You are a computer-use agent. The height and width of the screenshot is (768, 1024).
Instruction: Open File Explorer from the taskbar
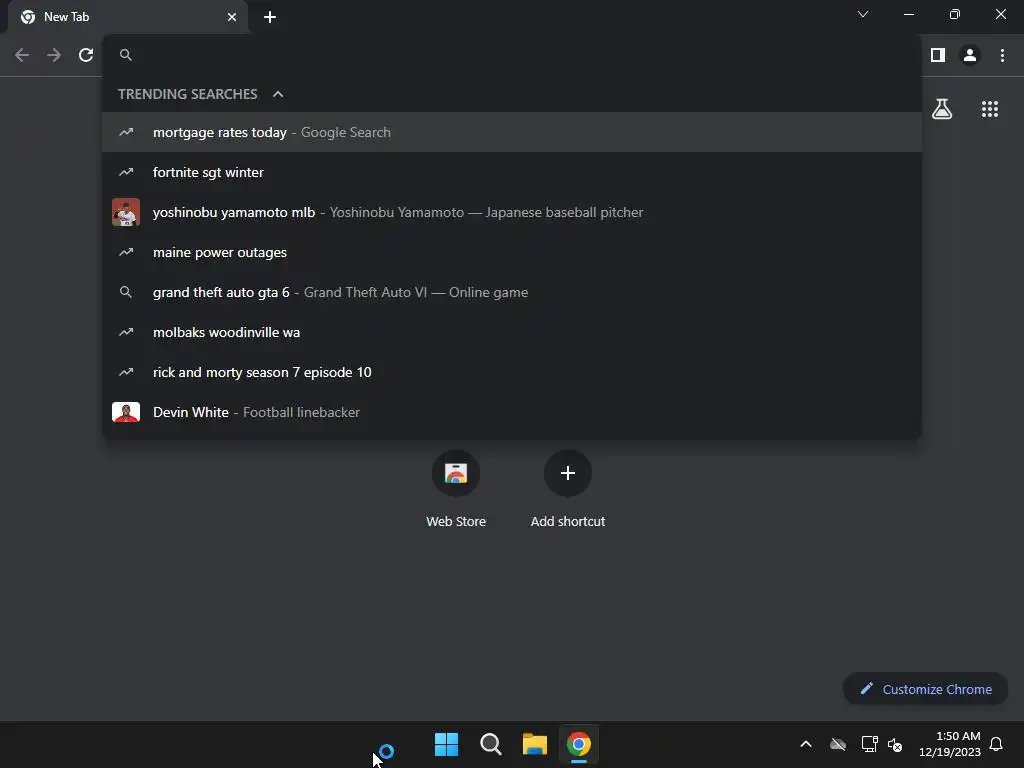click(535, 744)
